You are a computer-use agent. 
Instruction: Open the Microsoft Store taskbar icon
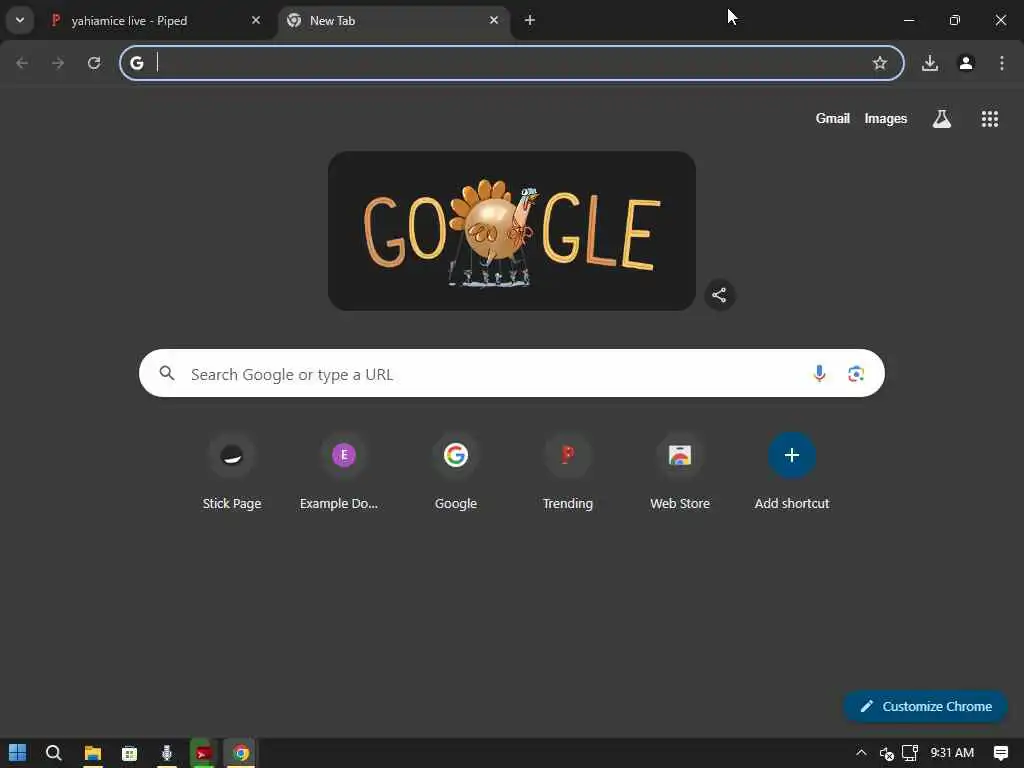[129, 753]
